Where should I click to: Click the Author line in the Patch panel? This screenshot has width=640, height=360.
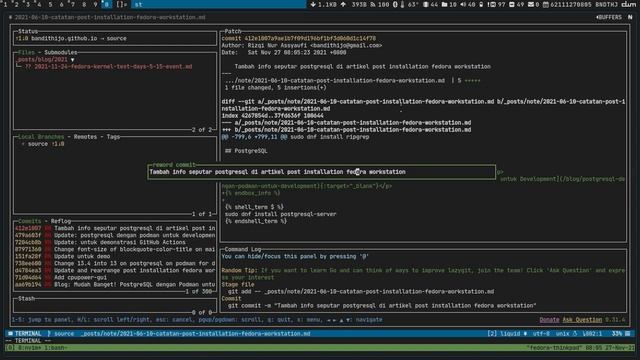(302, 45)
